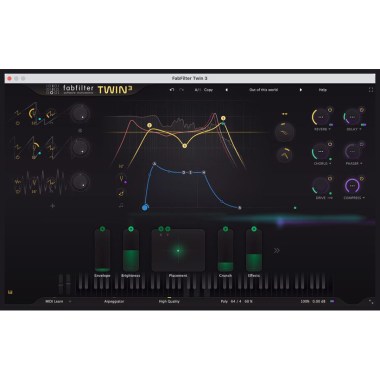This screenshot has height=380, width=380.
Task: Enter full screen mode via corner icon
Action: tap(371, 90)
